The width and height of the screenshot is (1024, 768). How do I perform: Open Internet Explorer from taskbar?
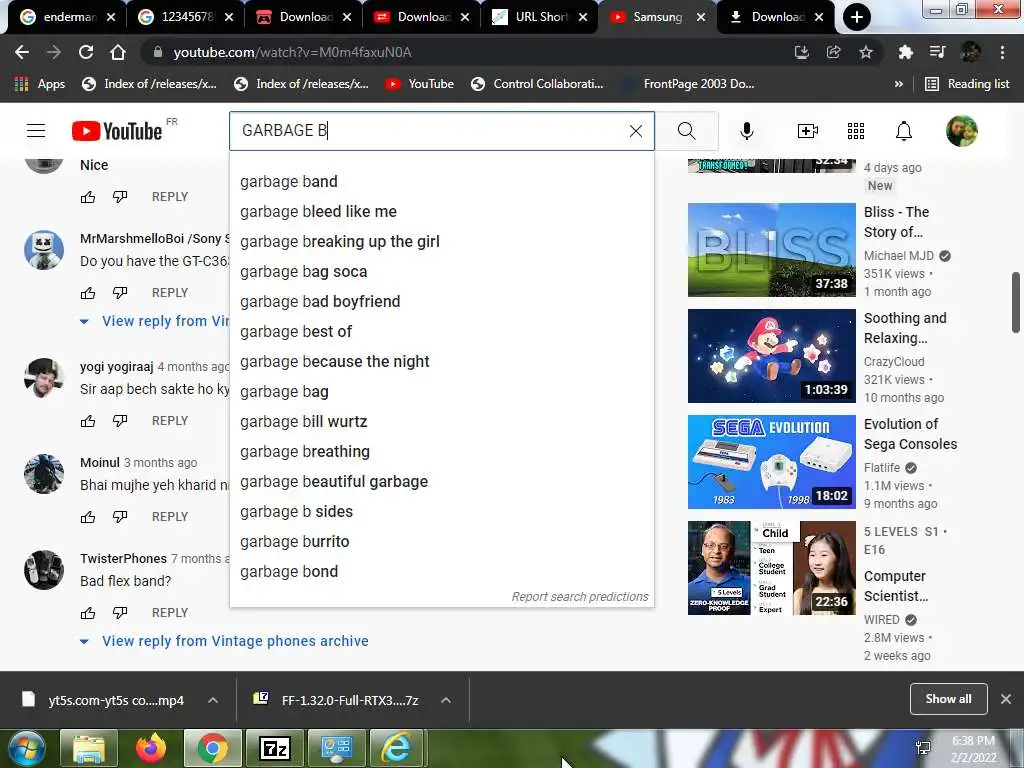point(397,748)
